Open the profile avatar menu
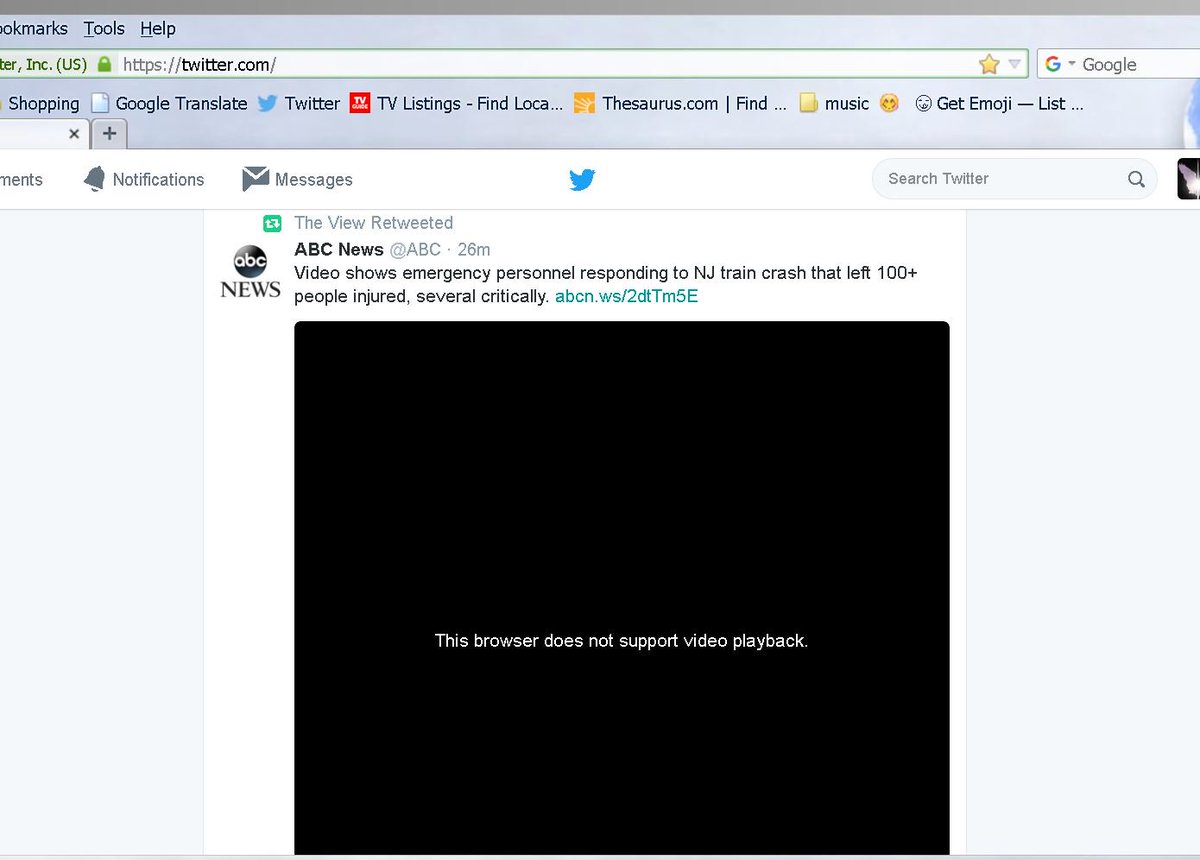The height and width of the screenshot is (860, 1200). (x=1189, y=179)
